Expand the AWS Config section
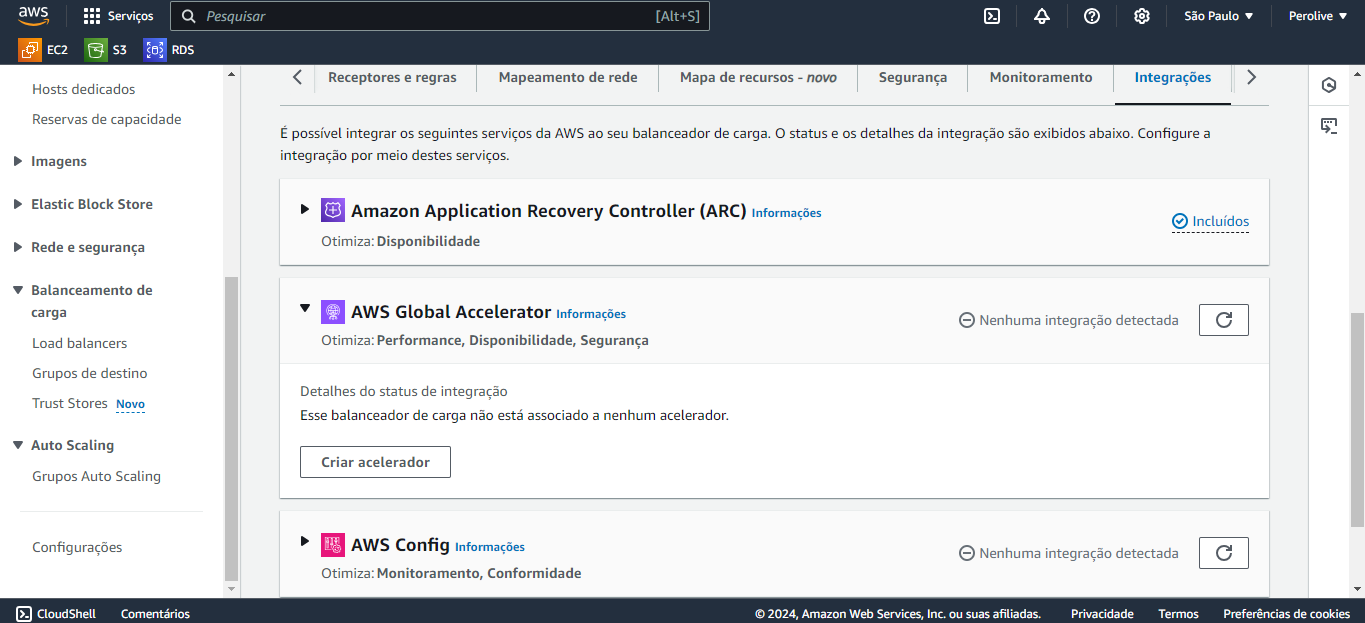This screenshot has height=623, width=1365. click(x=305, y=541)
